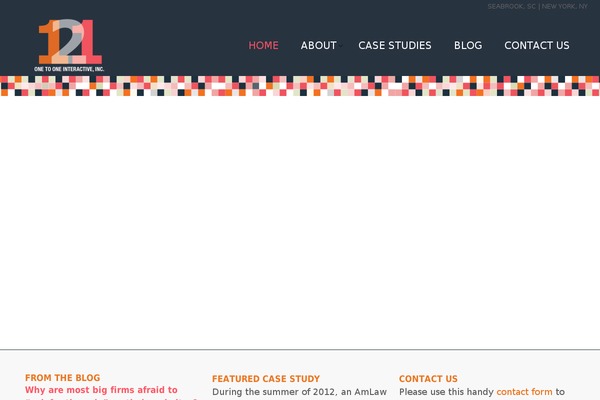600x400 pixels.
Task: Open the CONTACT US menu item
Action: click(537, 46)
